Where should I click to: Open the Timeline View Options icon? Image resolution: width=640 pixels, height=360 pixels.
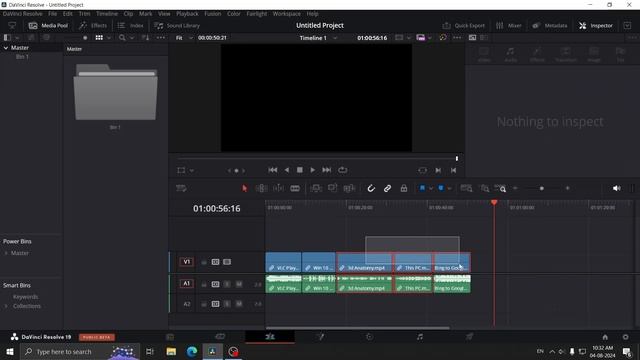tap(181, 188)
